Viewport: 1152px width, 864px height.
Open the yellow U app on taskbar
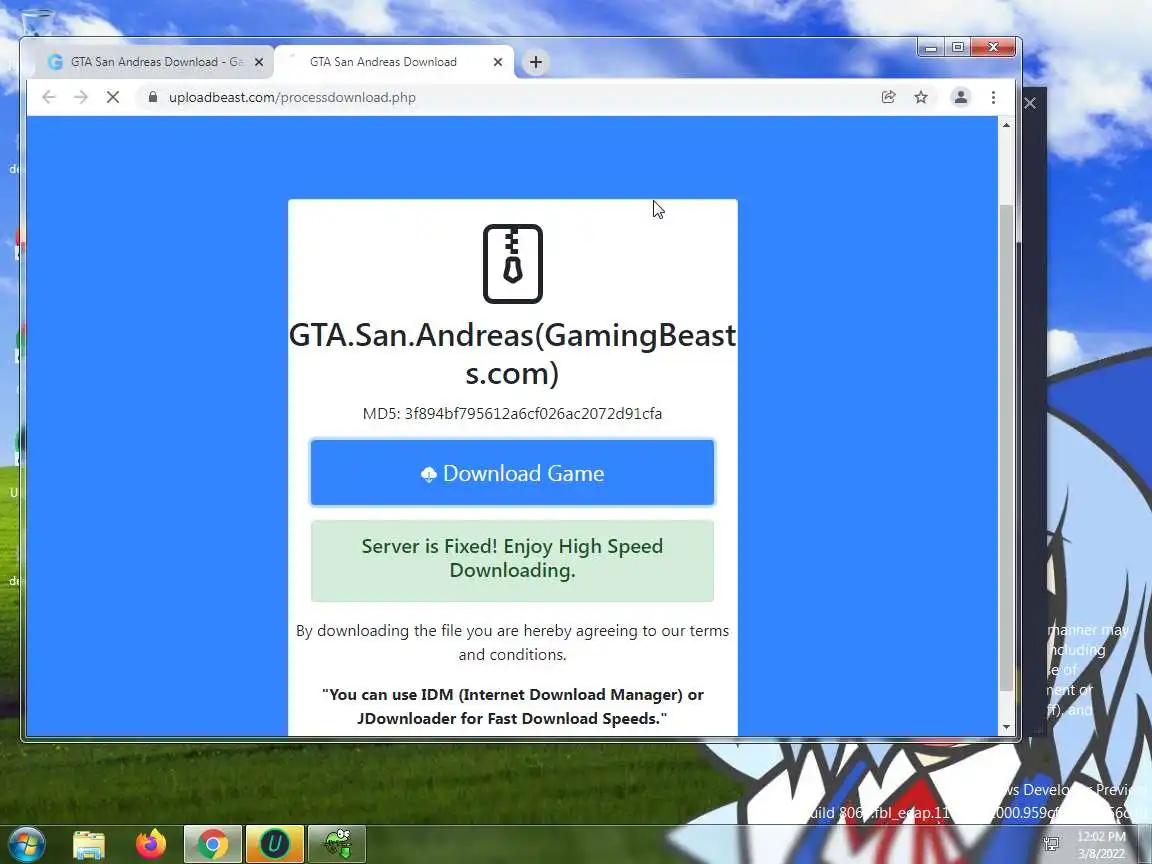(274, 844)
